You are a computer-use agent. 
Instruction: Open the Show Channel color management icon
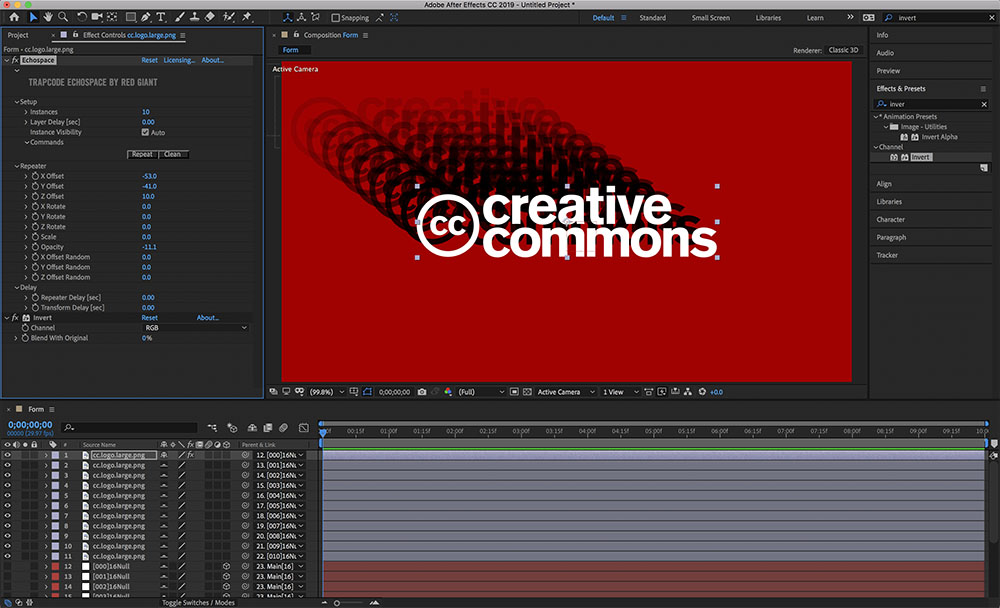click(x=448, y=392)
